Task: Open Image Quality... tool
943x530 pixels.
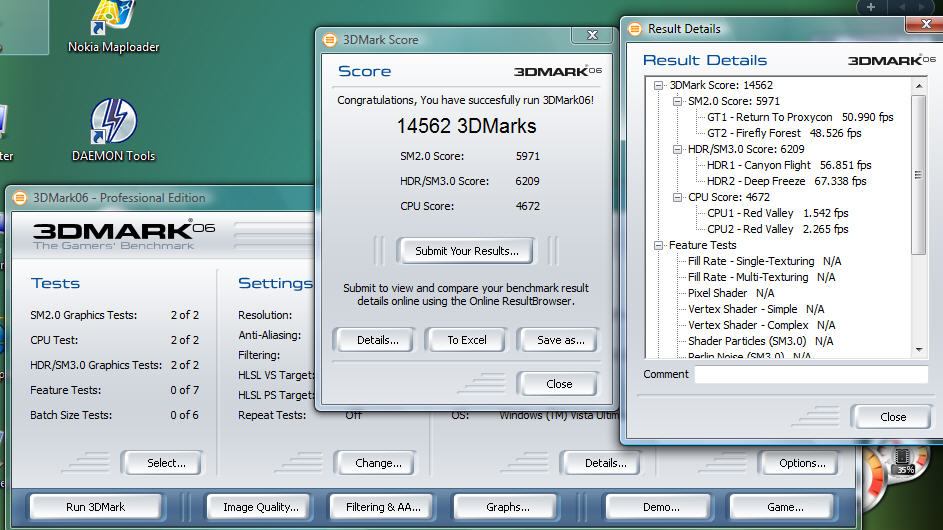Action: (260, 507)
